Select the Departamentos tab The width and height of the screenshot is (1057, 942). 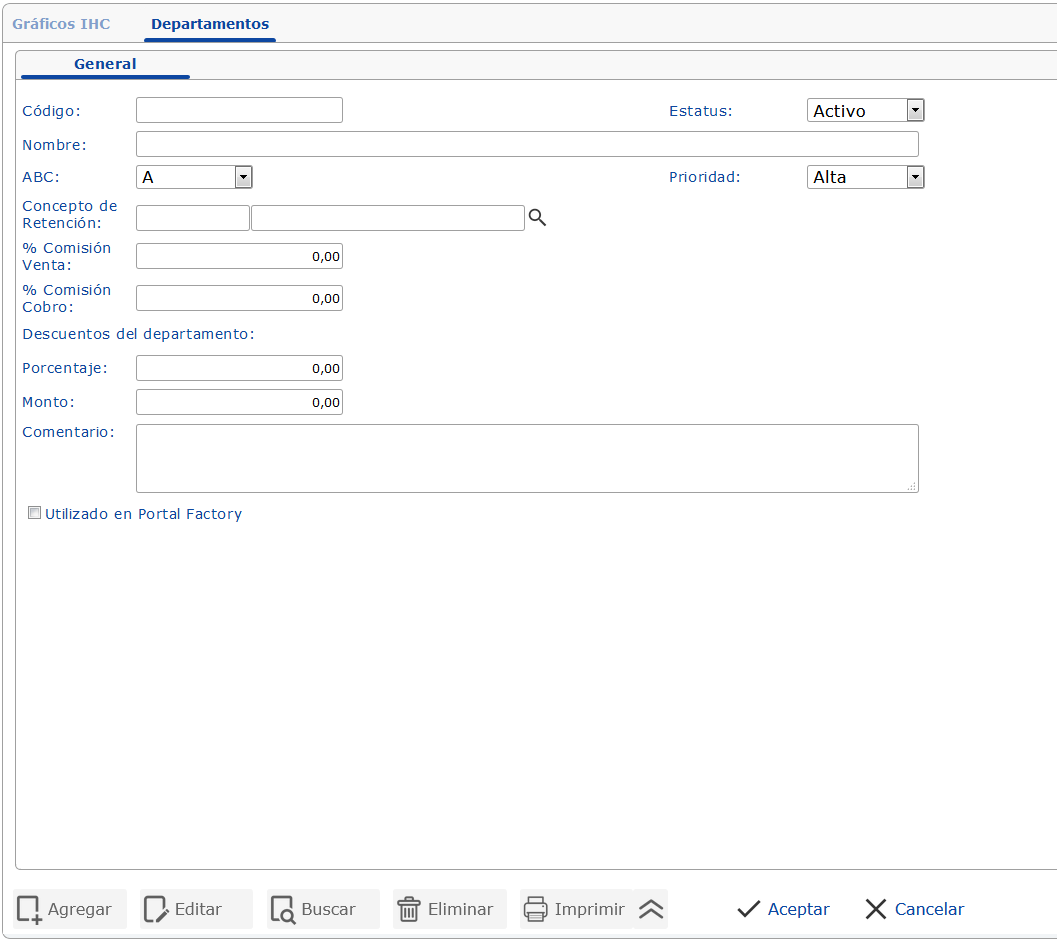[210, 23]
